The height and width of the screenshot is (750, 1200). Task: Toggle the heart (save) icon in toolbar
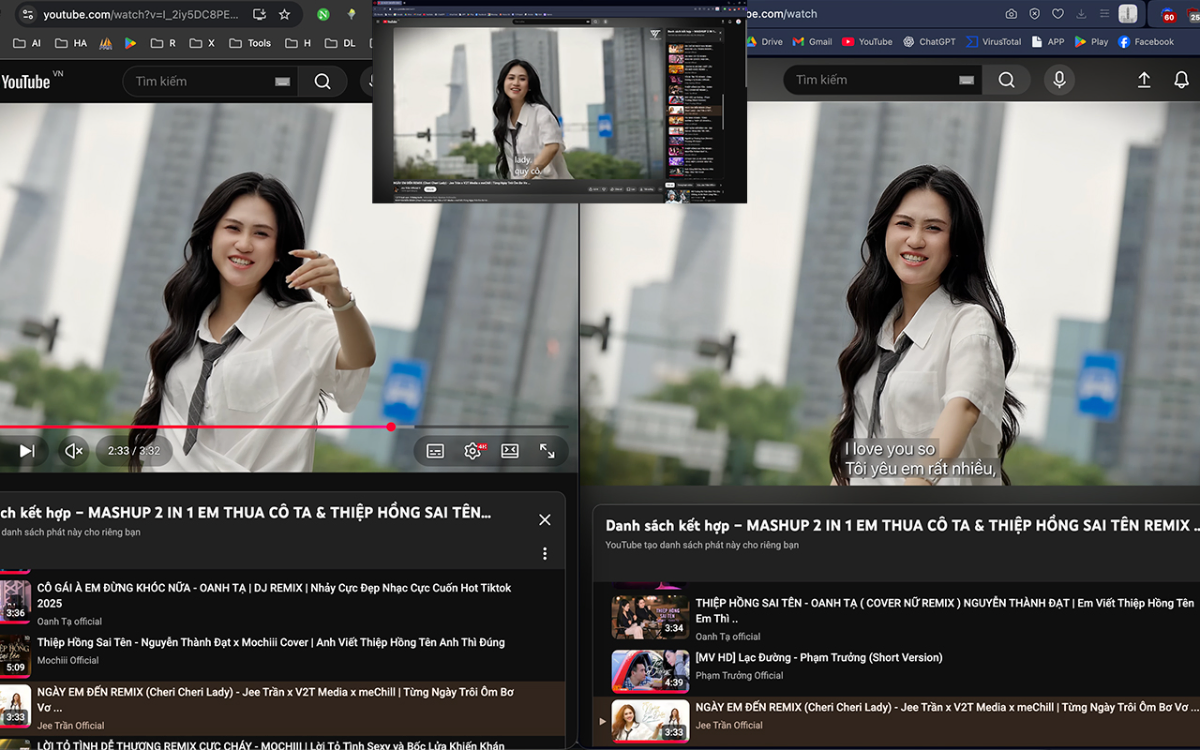(x=1058, y=14)
